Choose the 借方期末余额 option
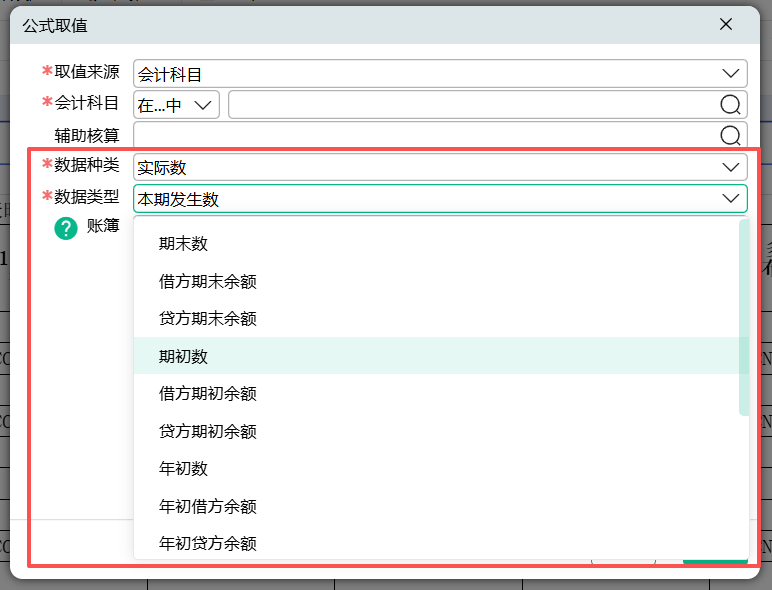772x590 pixels. (x=208, y=282)
